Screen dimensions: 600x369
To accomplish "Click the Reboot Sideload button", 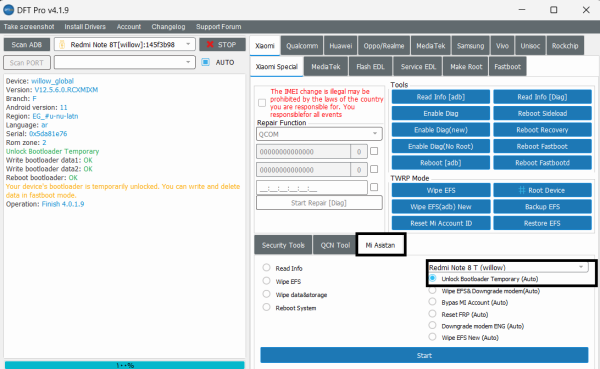I will [x=542, y=113].
